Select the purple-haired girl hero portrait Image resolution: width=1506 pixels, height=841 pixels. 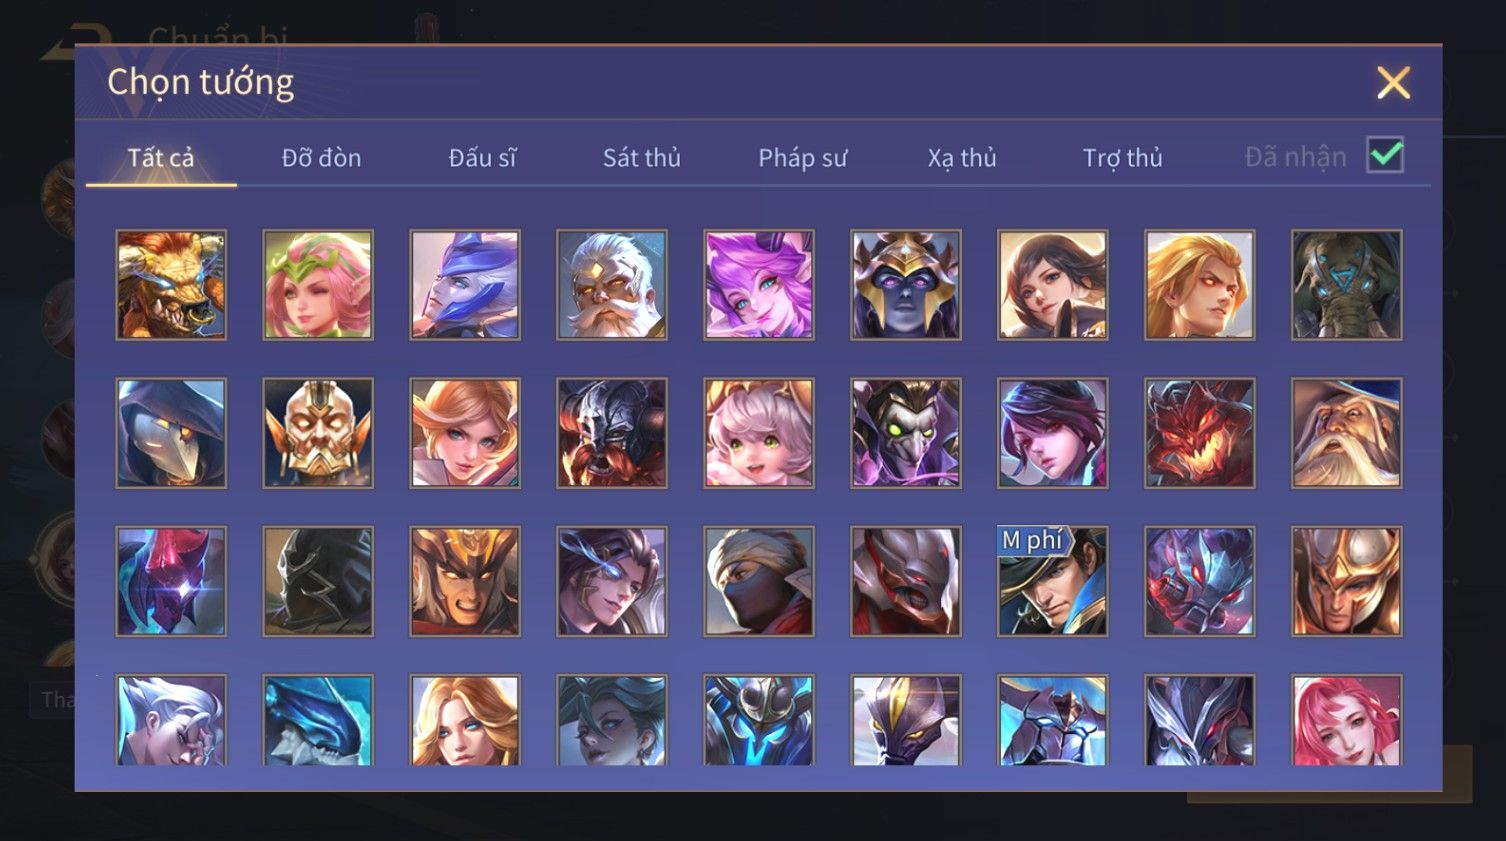759,285
